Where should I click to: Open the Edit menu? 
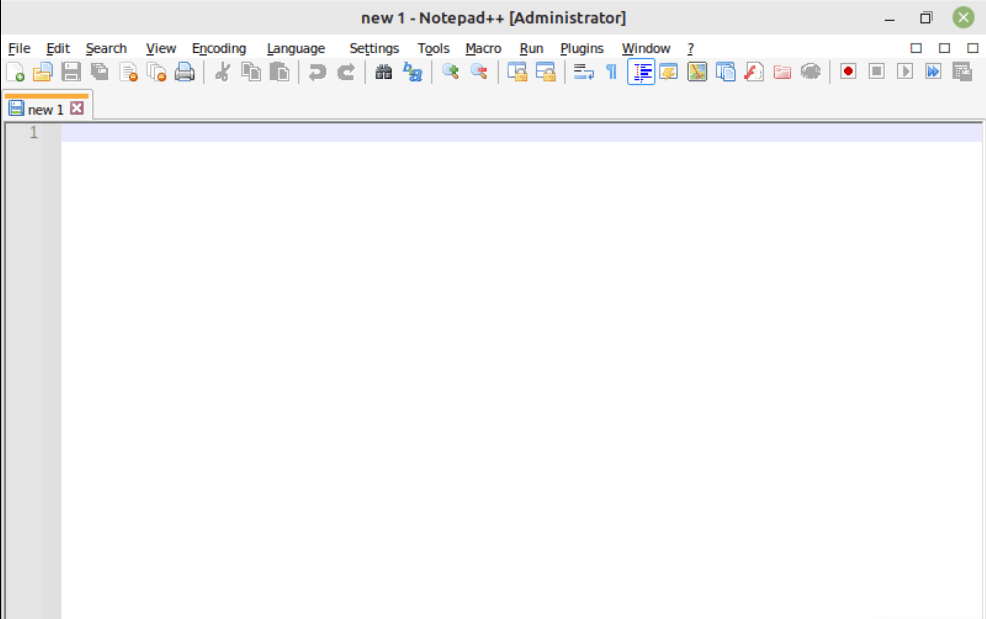click(x=58, y=48)
